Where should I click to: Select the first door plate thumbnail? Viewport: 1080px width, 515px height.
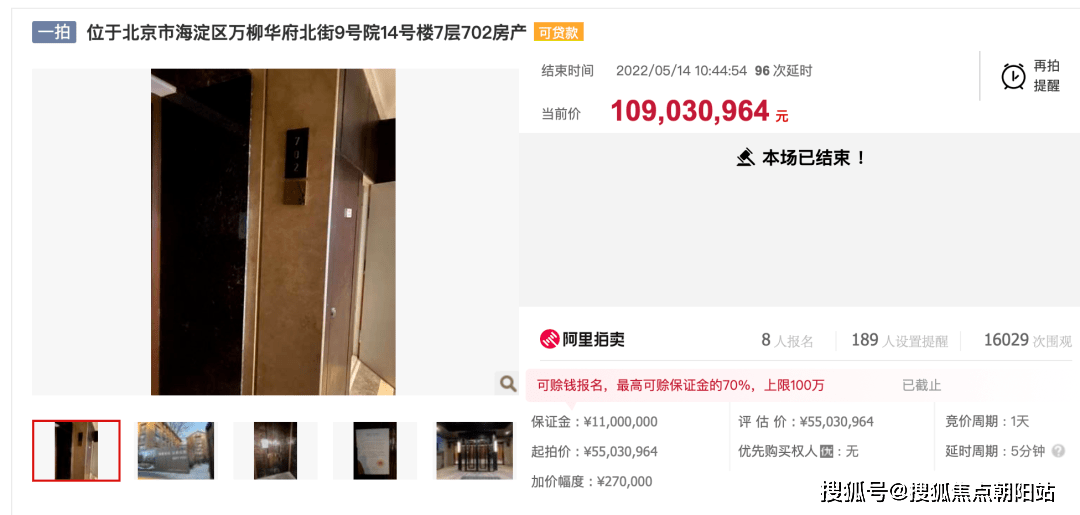tap(76, 450)
